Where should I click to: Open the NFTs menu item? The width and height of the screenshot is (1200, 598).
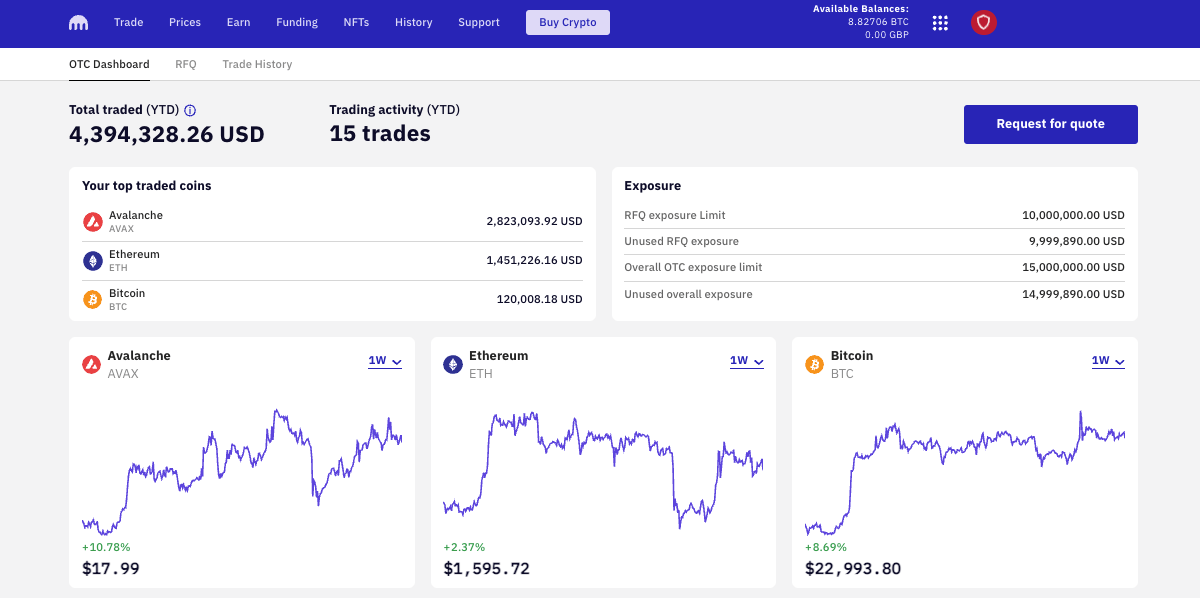point(356,23)
